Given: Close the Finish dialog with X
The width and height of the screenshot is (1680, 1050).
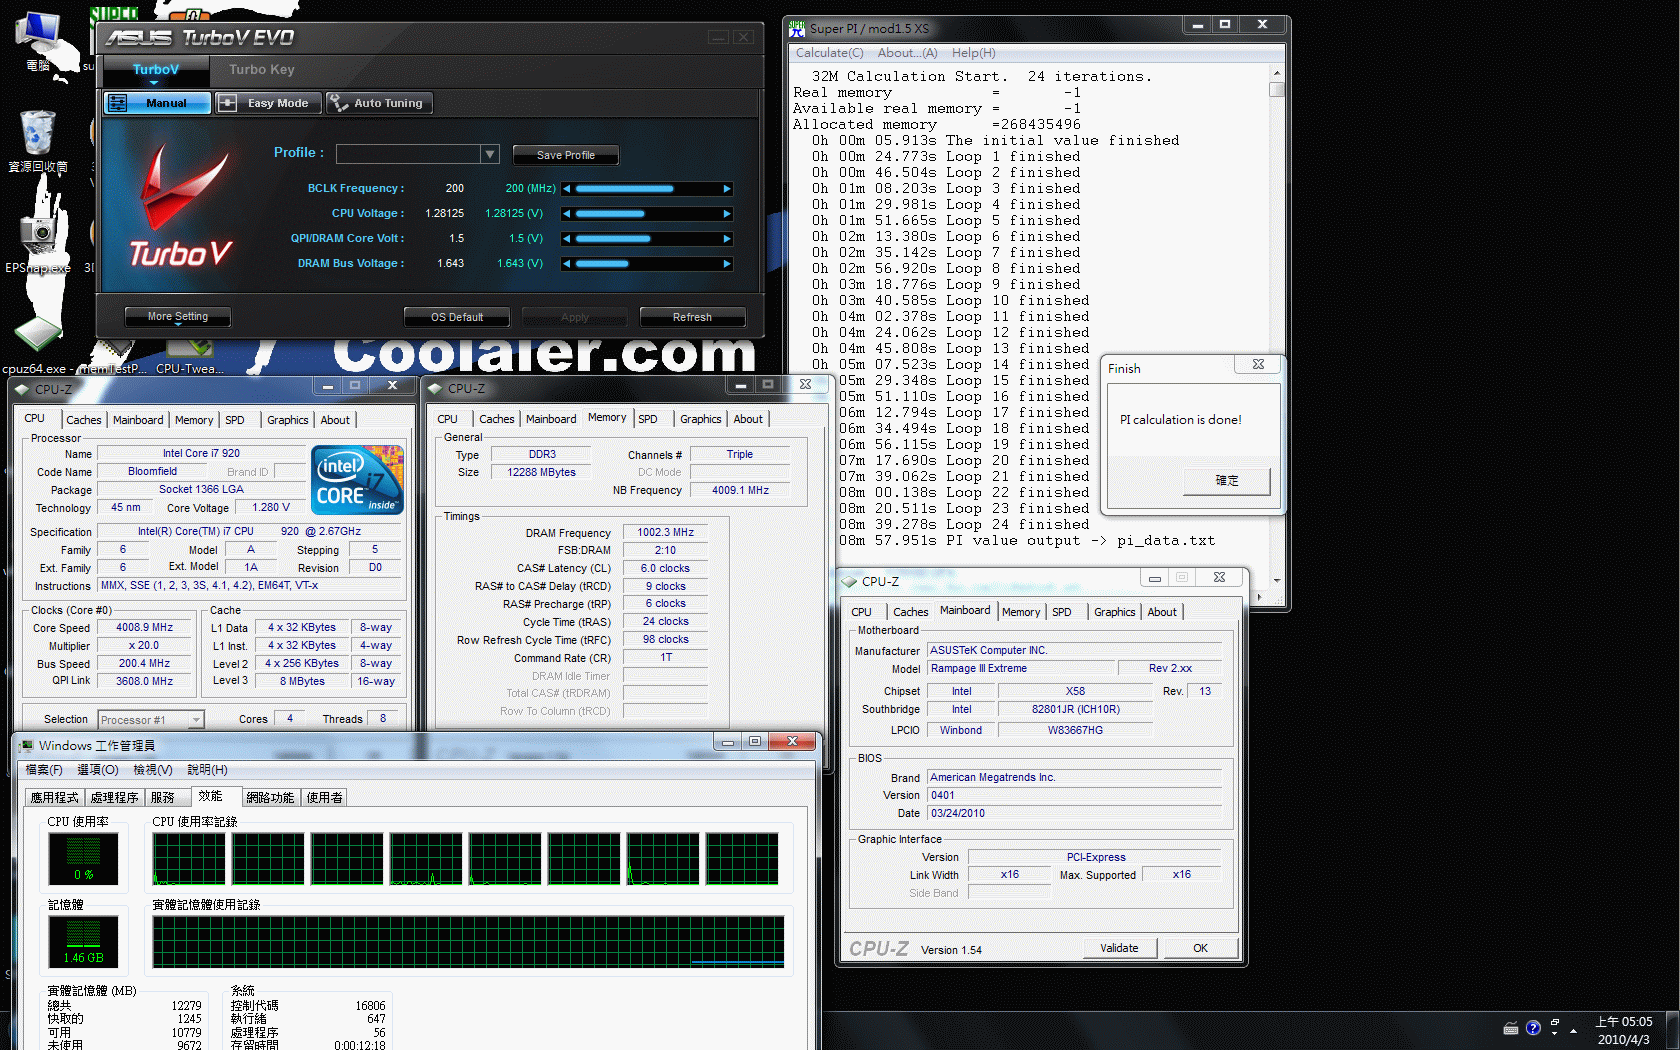Looking at the screenshot, I should point(1258,365).
